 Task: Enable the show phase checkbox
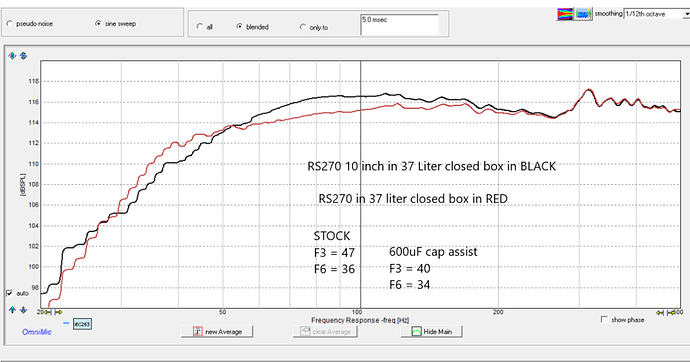(604, 319)
